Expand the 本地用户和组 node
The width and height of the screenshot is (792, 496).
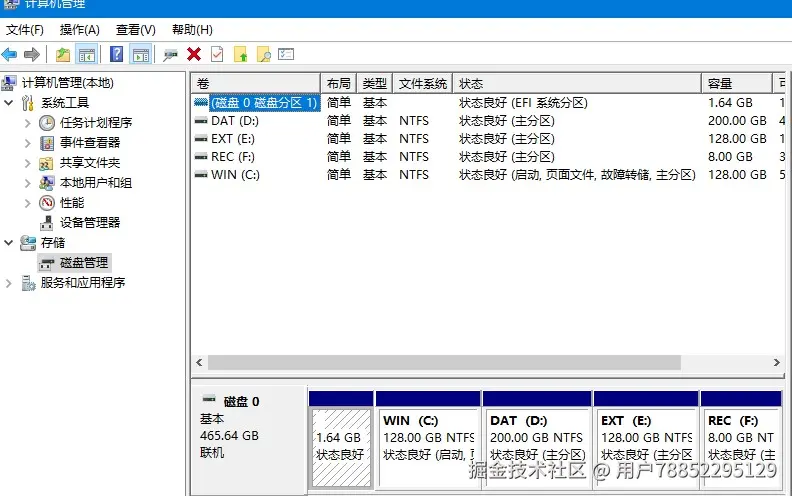click(28, 183)
